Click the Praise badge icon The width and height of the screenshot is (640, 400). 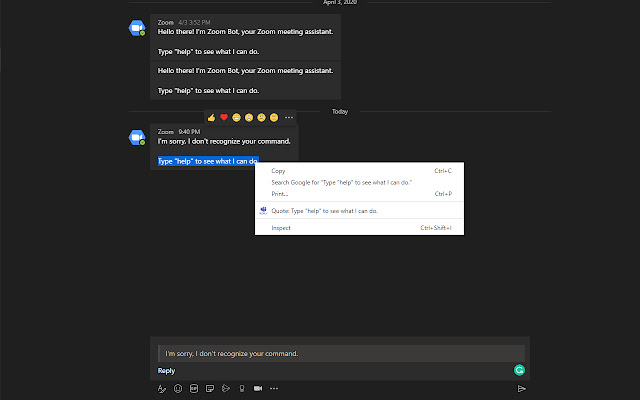[242, 389]
